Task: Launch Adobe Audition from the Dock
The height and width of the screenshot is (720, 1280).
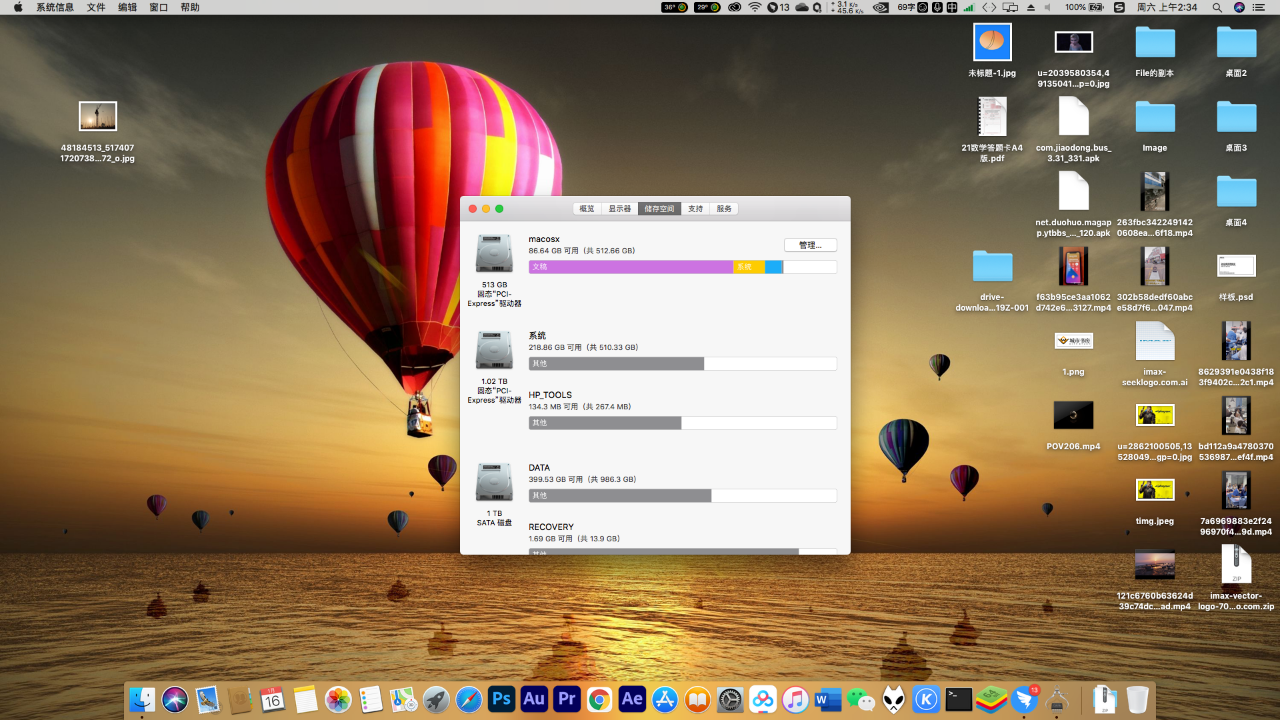Action: pos(534,699)
